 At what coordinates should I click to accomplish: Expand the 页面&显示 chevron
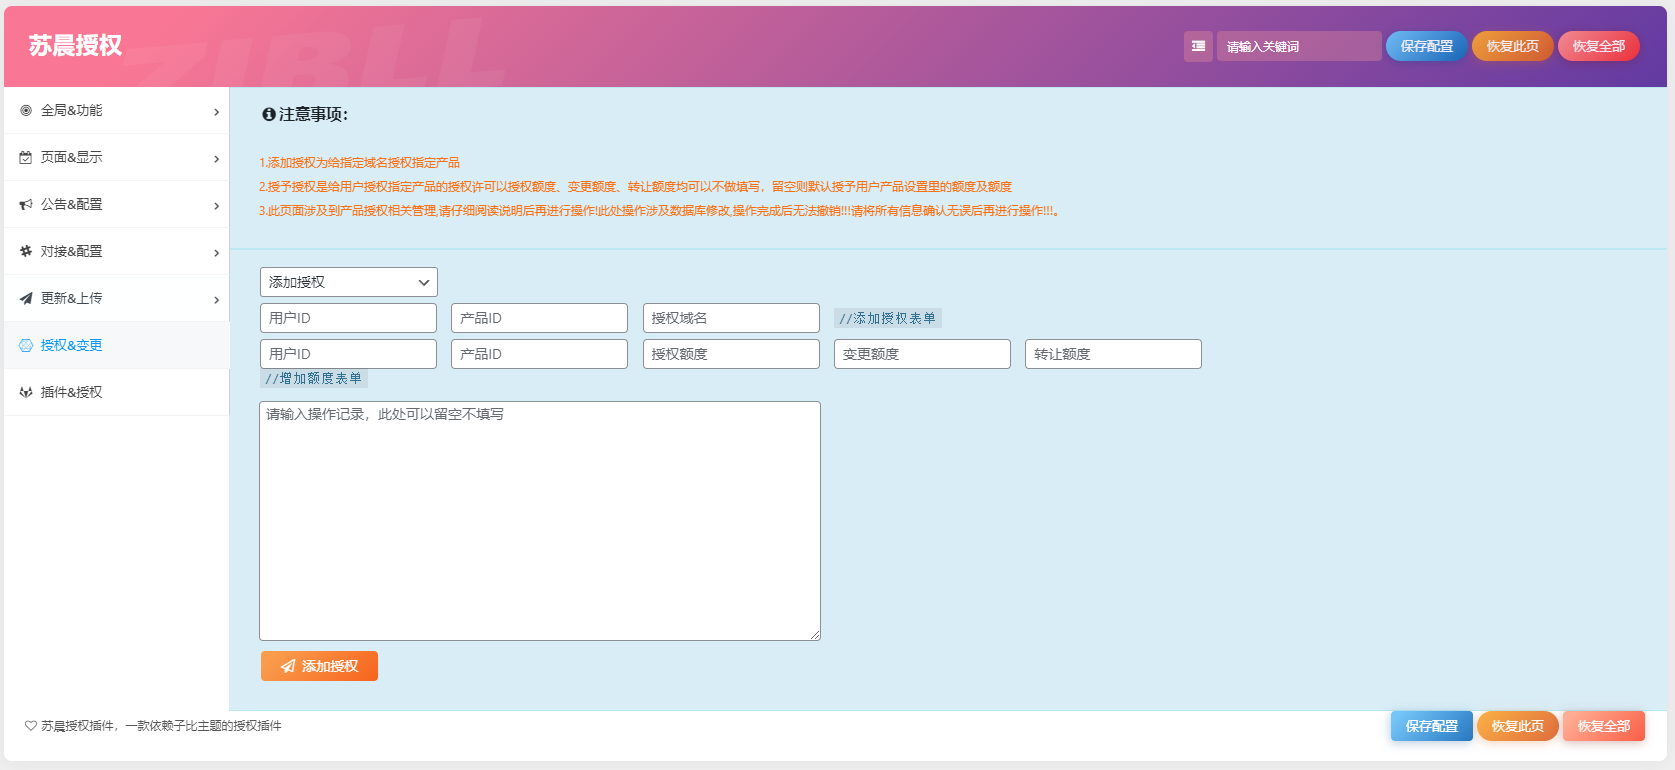[216, 159]
